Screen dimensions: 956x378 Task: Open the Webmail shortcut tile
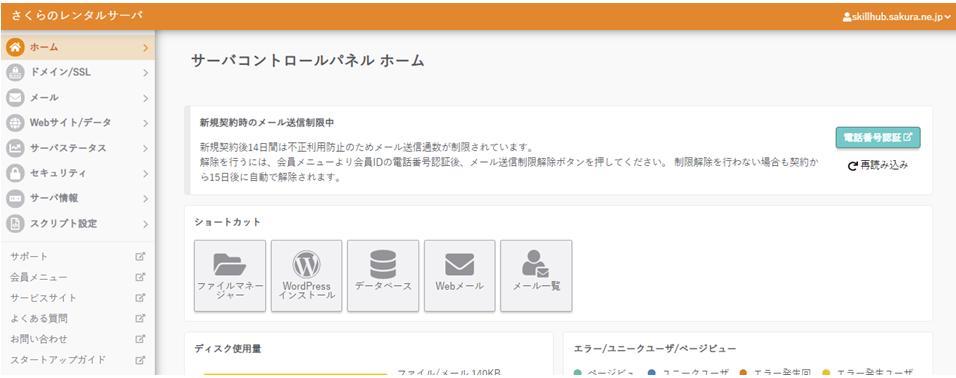pos(460,276)
